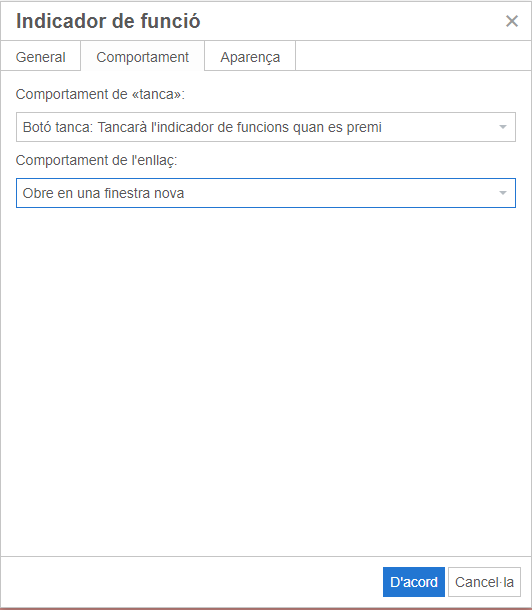The height and width of the screenshot is (610, 532).
Task: Click the footer area left of D'acord
Action: click(191, 582)
